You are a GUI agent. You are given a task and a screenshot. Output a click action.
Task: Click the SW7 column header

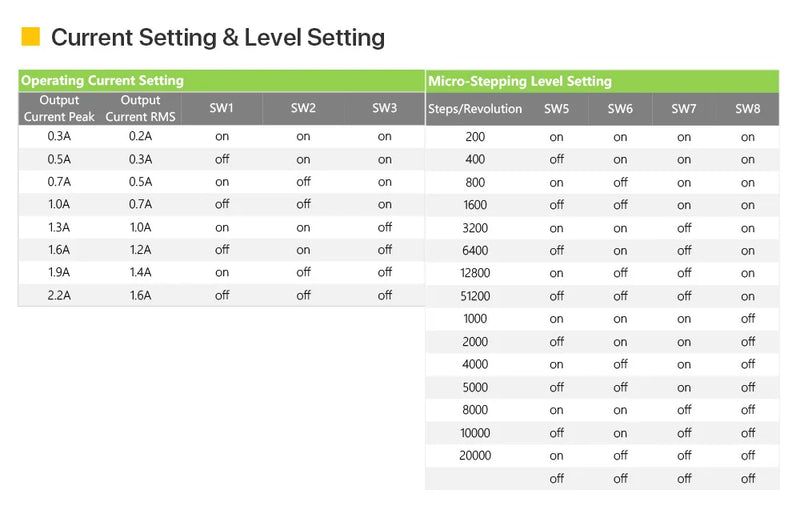tap(684, 109)
